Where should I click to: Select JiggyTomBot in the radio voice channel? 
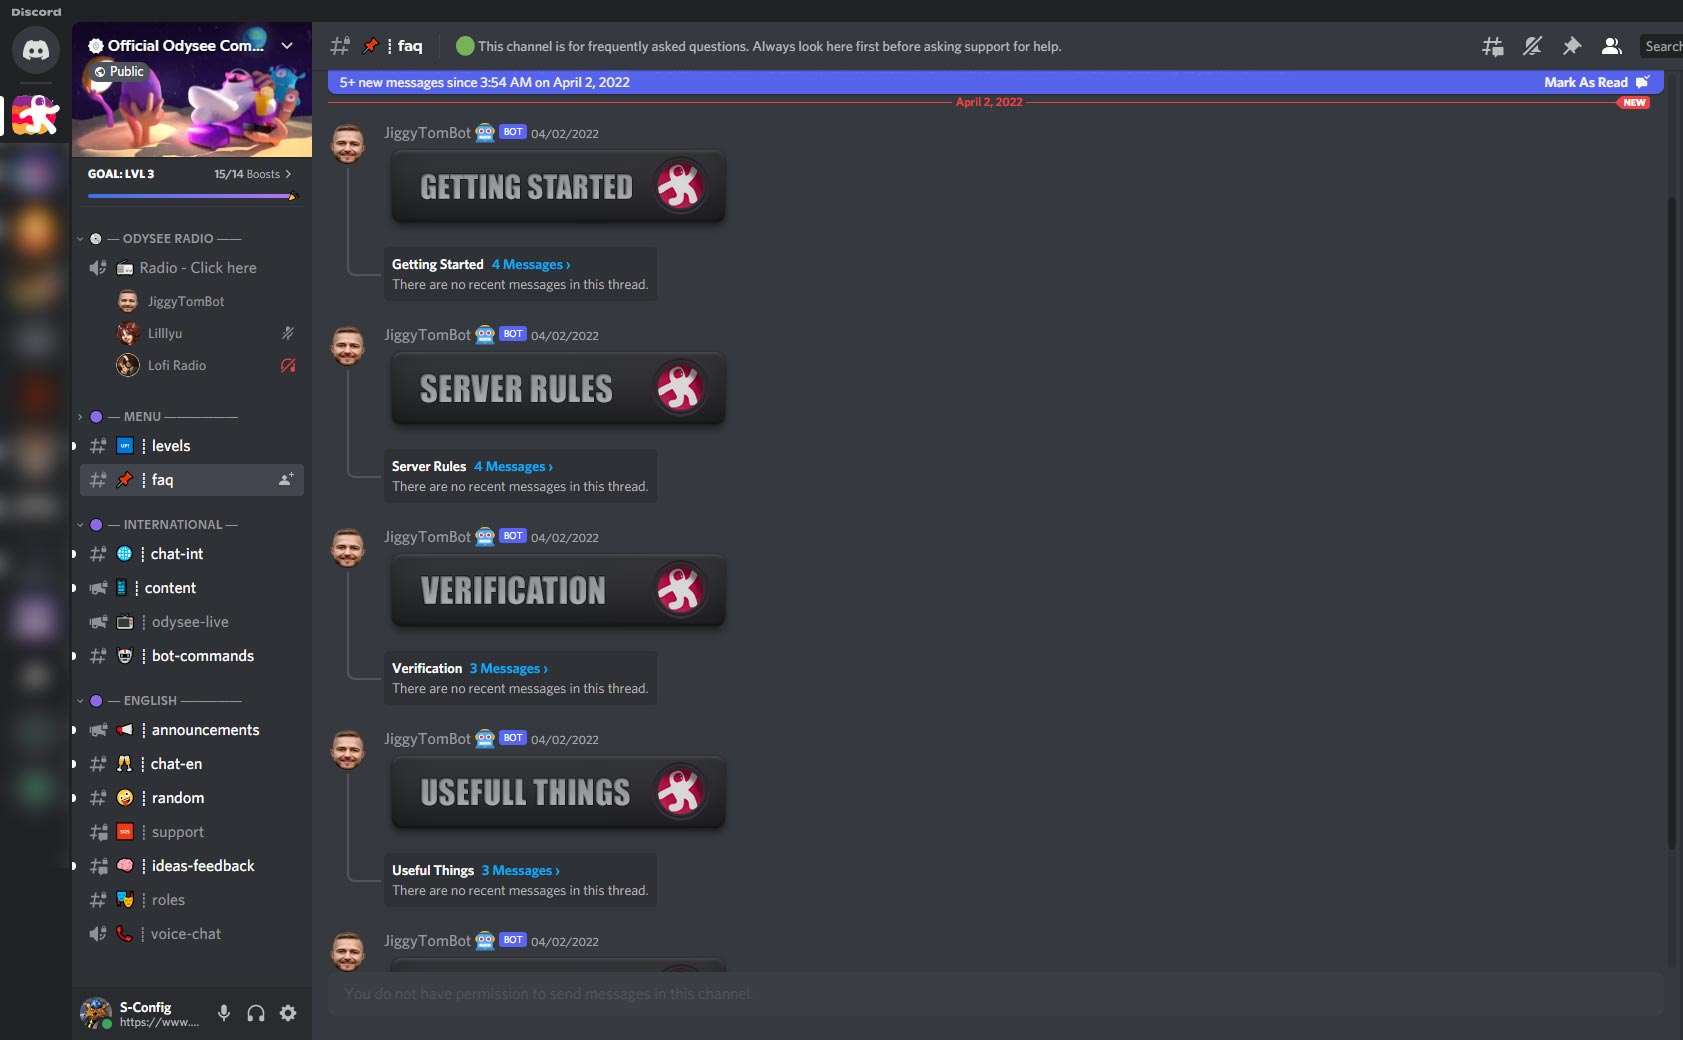186,301
